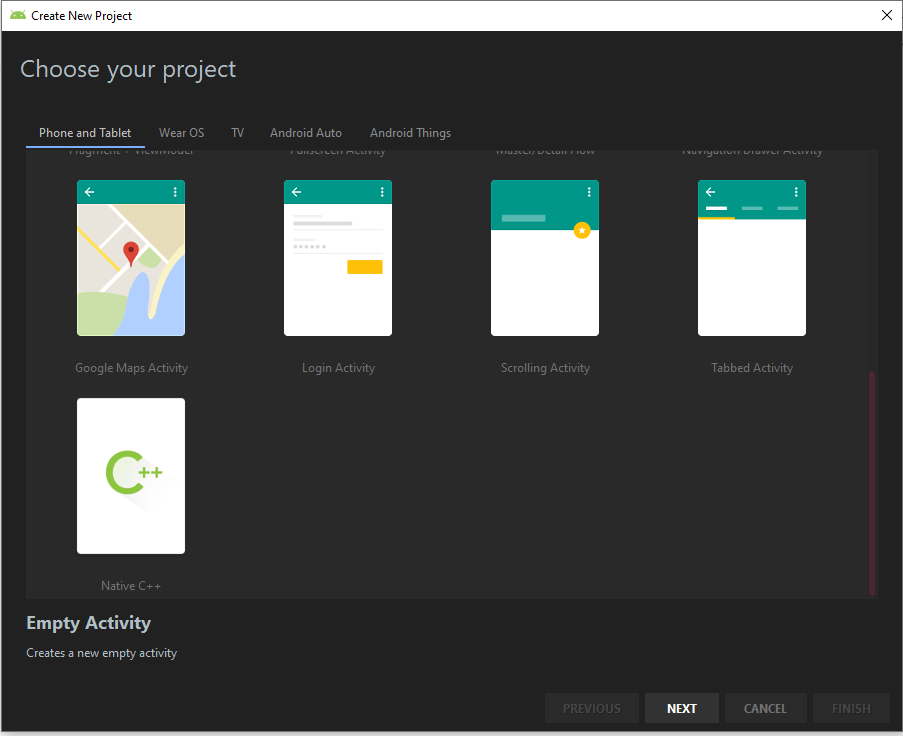Click the star badge on Scrolling Activity thumbnail

pos(583,230)
